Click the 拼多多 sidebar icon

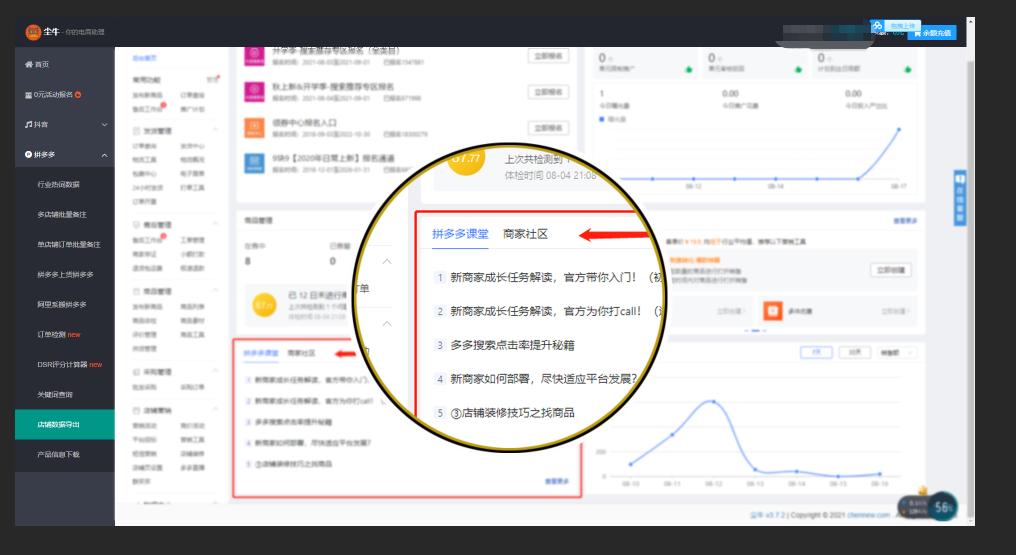29,155
